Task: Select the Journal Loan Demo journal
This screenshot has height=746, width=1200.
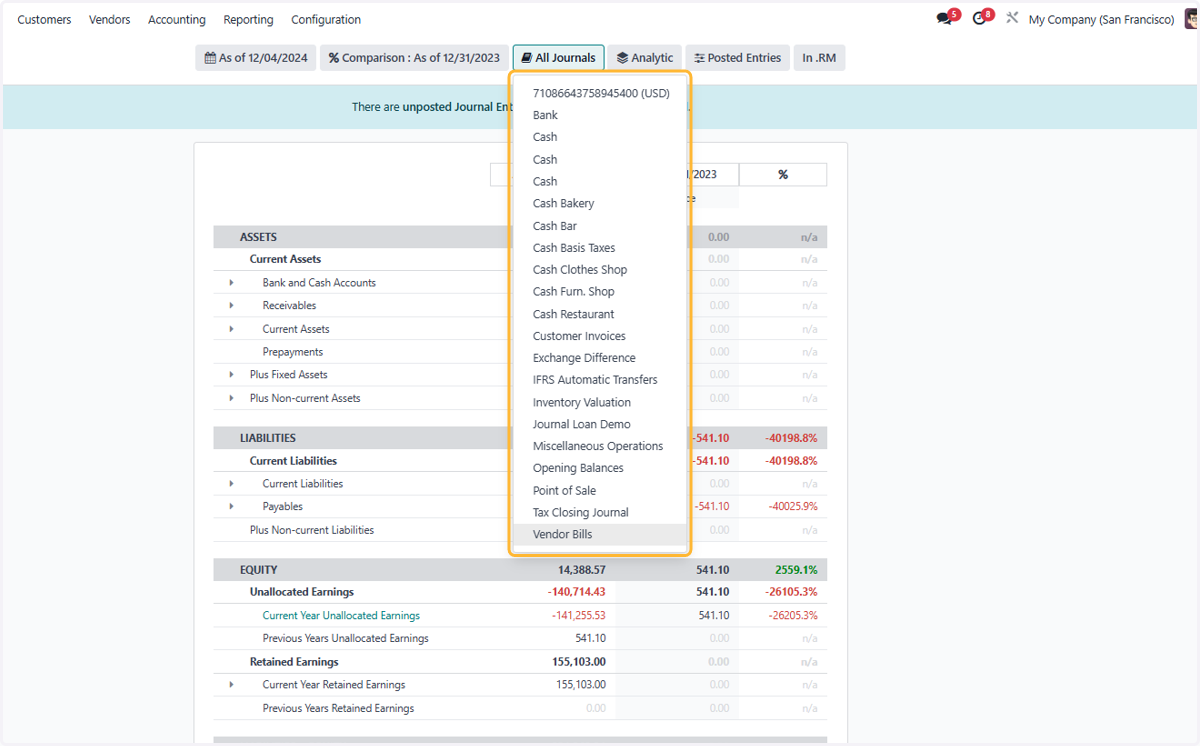Action: pyautogui.click(x=600, y=424)
